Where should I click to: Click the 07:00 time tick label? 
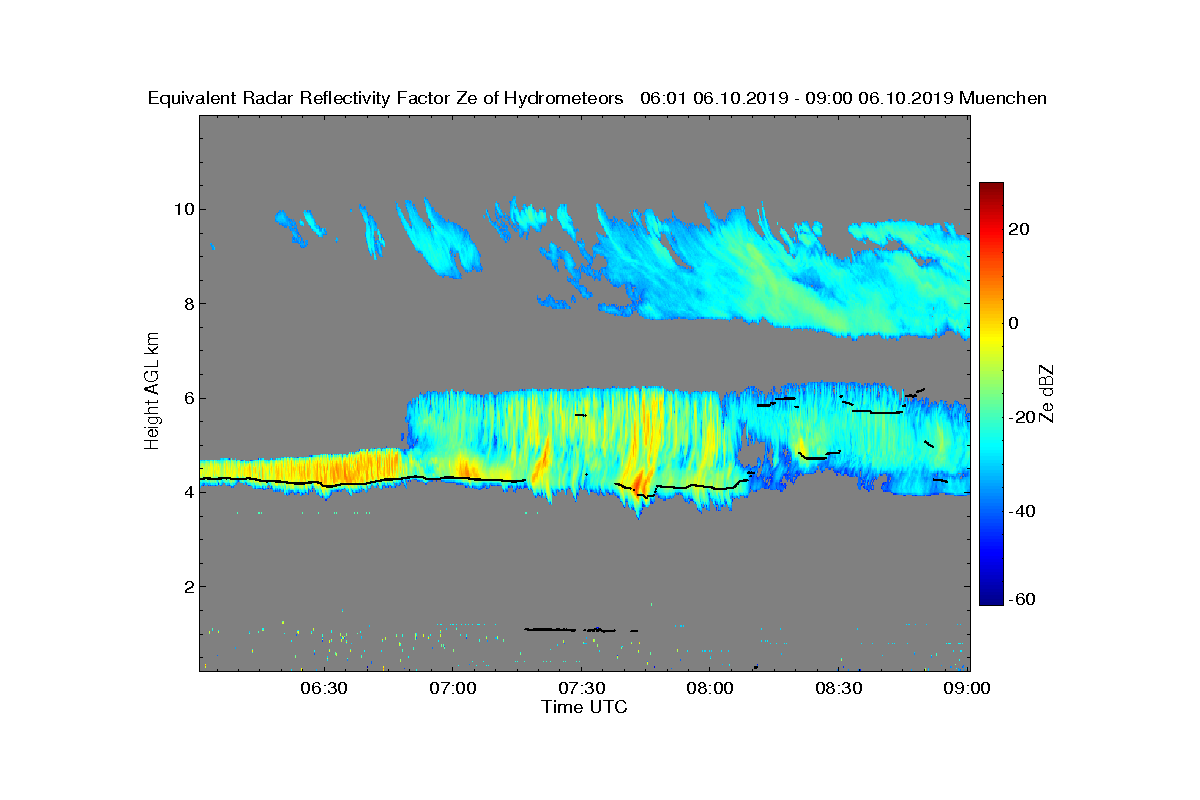452,689
